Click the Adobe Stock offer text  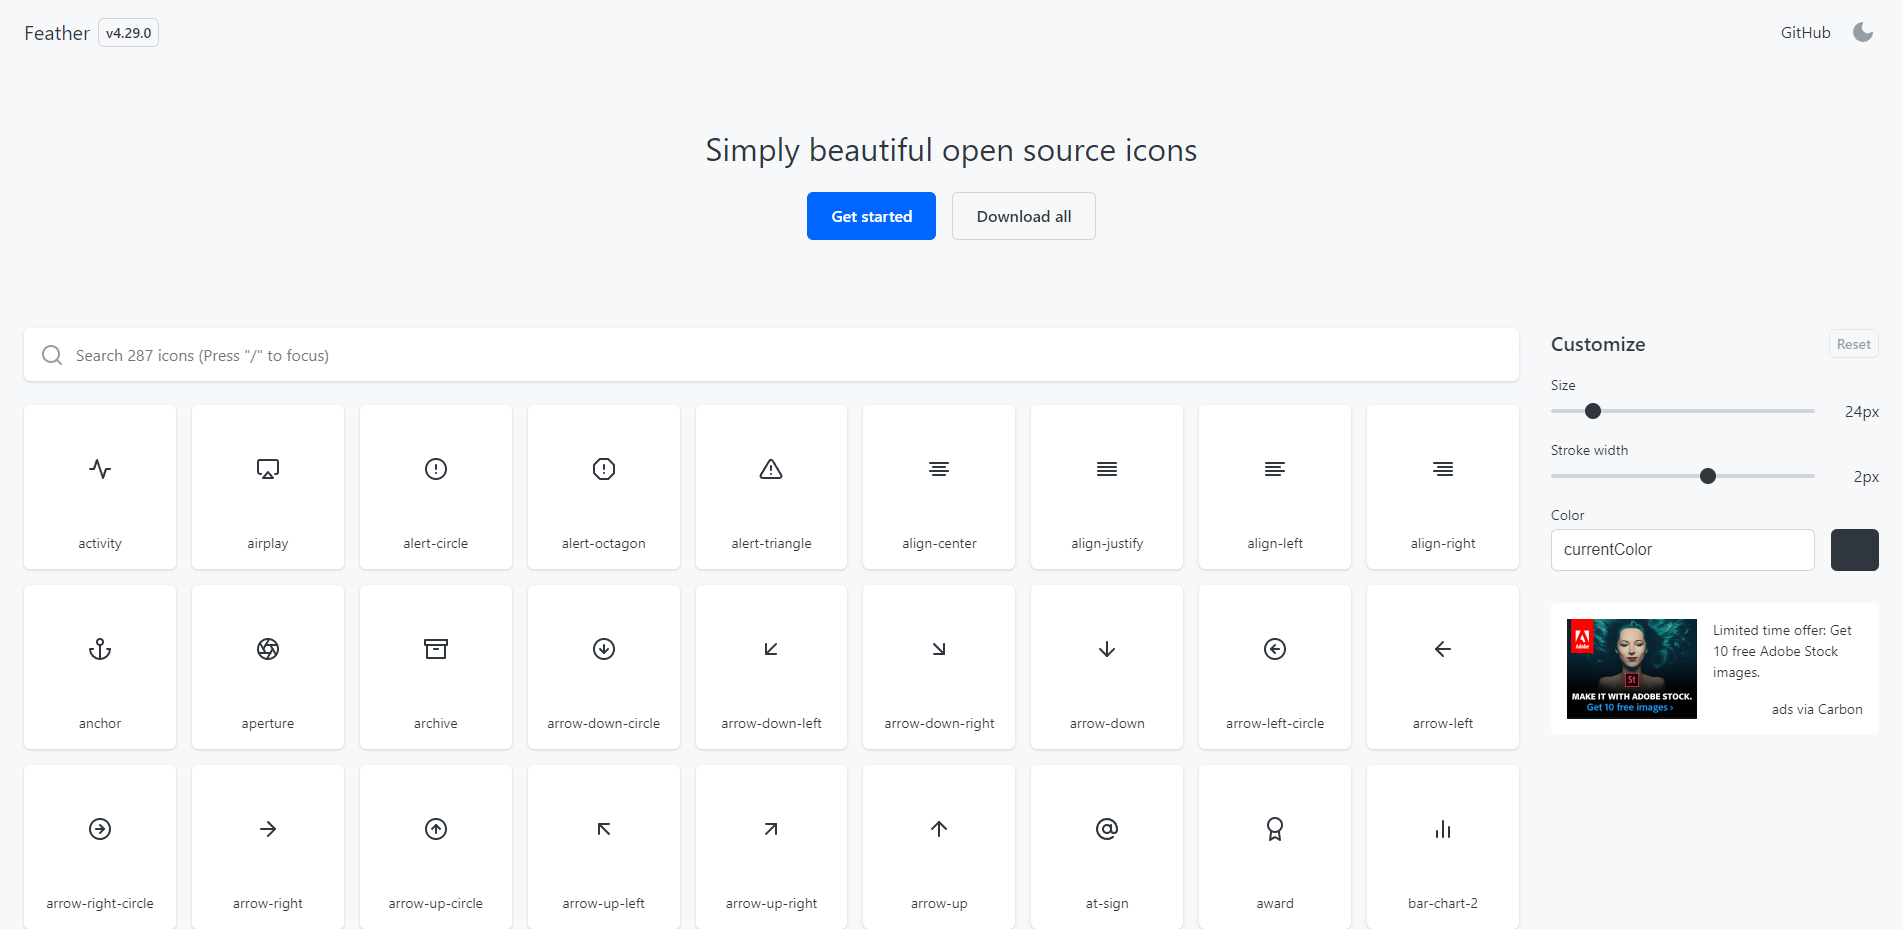(1782, 651)
